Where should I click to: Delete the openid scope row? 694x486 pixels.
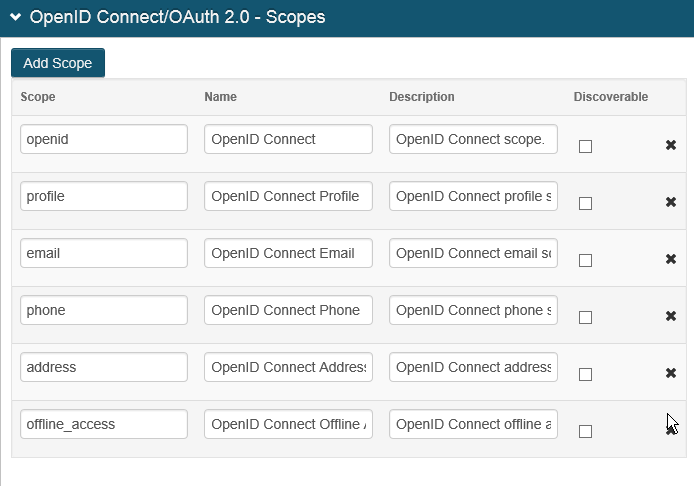tap(671, 145)
